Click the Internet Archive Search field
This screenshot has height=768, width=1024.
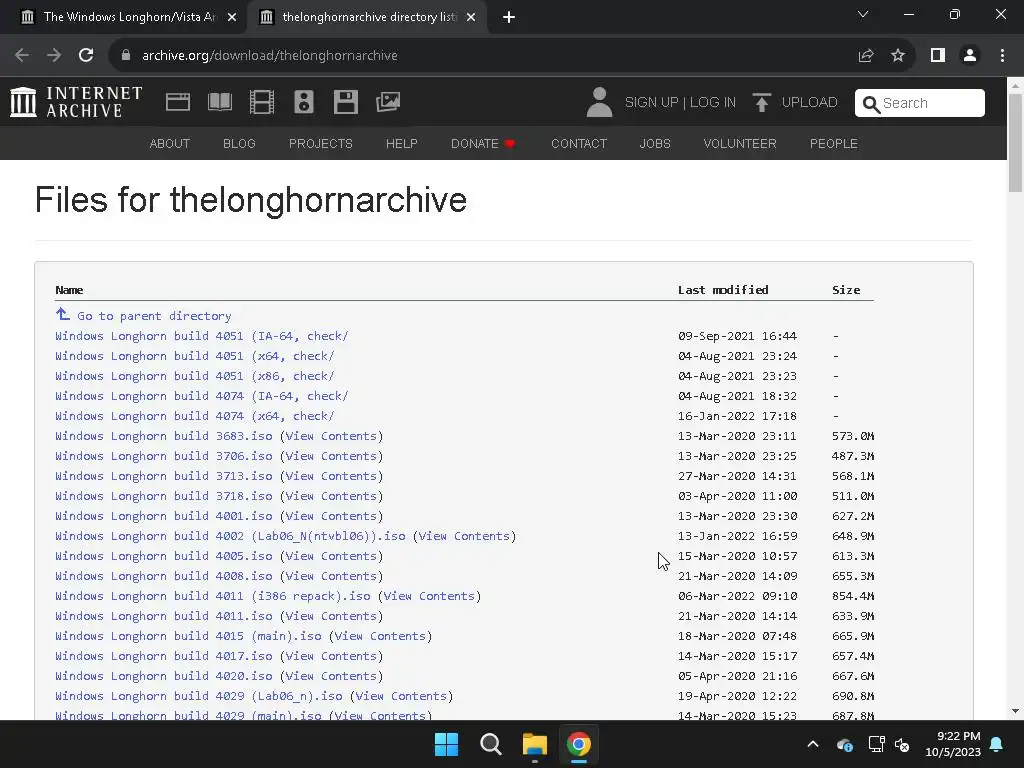click(x=920, y=103)
